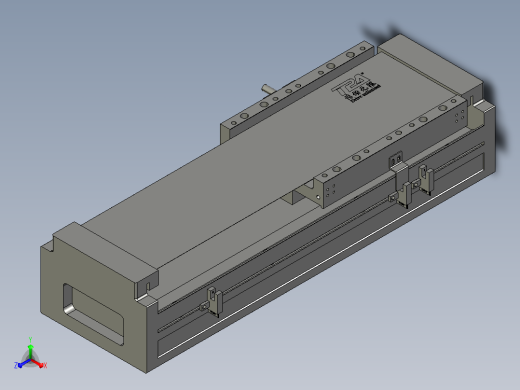This screenshot has height=390, width=520.
Task: Select the rounded rectangular cutout on the near end face
Action: (93, 314)
